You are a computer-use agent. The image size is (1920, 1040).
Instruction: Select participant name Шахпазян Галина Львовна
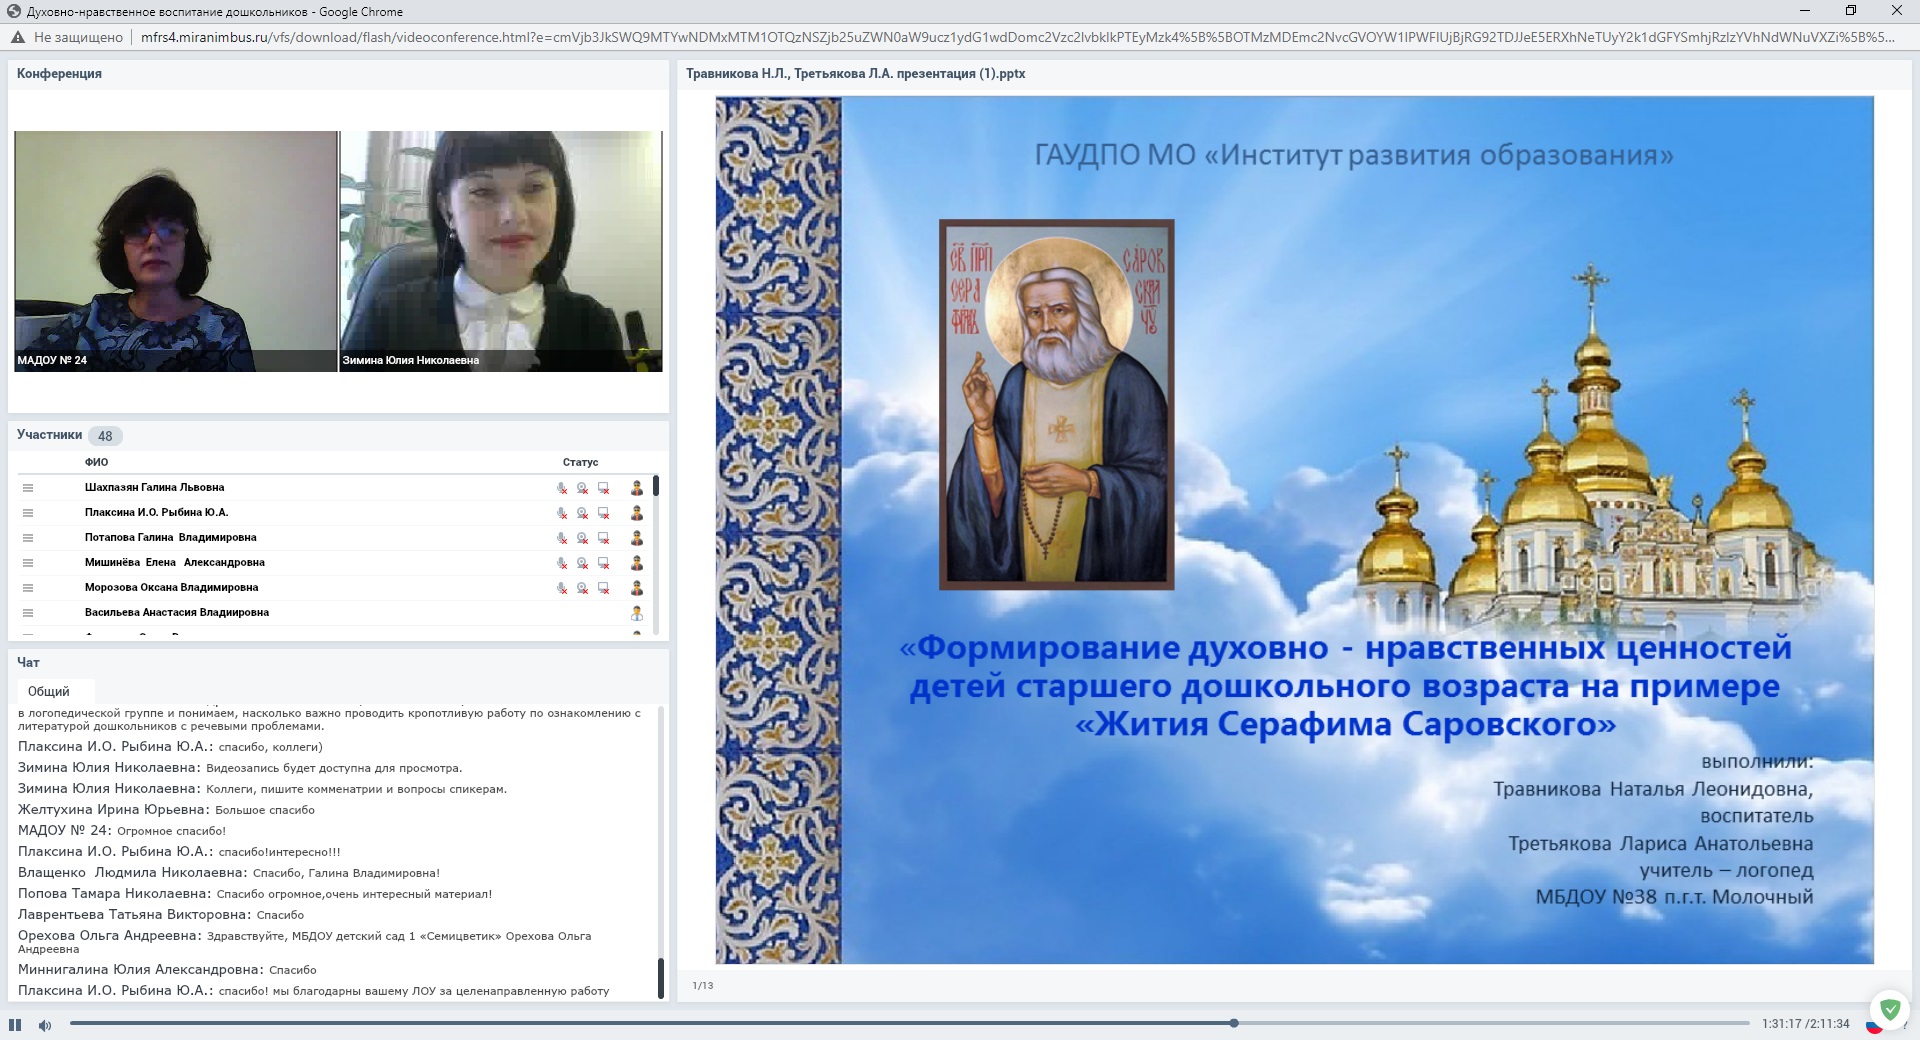[154, 488]
